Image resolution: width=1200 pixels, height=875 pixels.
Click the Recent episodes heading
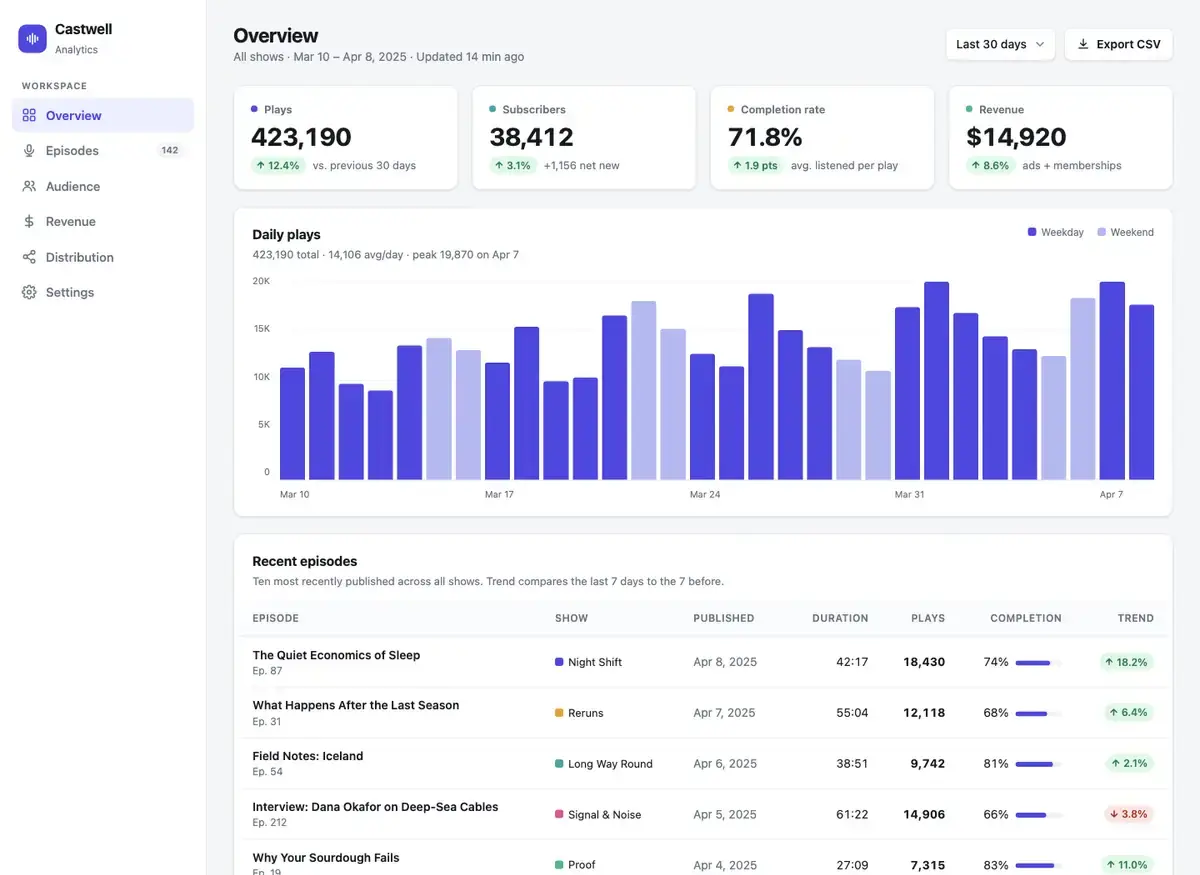pos(305,562)
